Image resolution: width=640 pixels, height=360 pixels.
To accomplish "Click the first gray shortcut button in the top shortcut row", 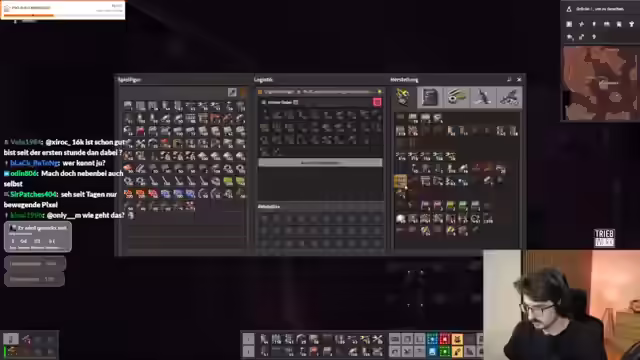I will tap(395, 339).
